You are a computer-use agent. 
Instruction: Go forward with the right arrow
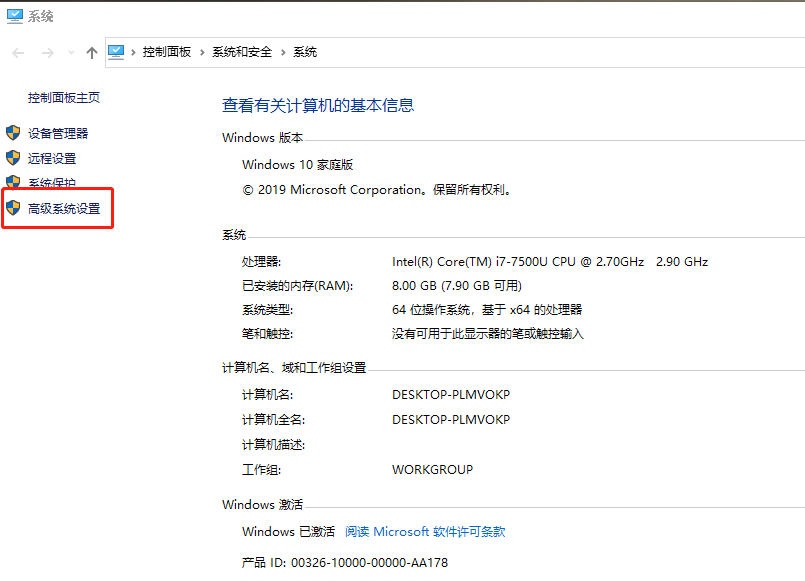[x=48, y=52]
